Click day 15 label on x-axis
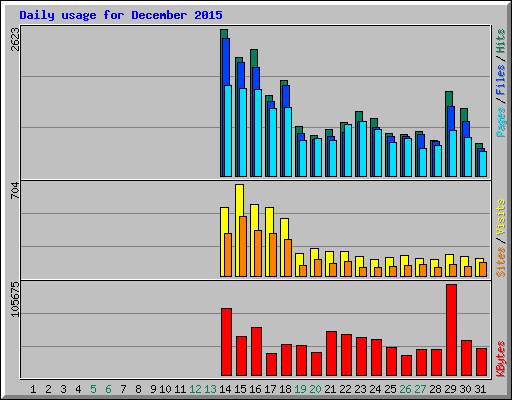Viewport: 512px width, 400px height. pos(240,389)
